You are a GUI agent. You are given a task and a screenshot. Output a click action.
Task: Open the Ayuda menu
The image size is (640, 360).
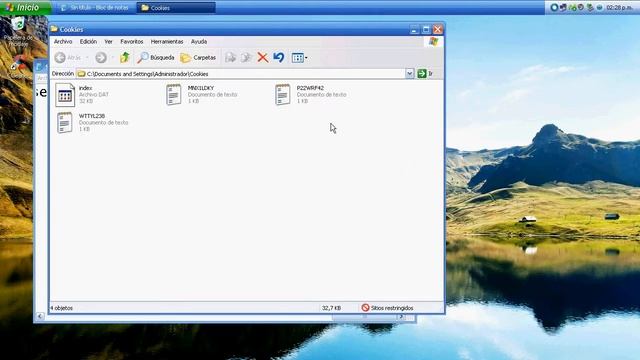[x=199, y=42]
